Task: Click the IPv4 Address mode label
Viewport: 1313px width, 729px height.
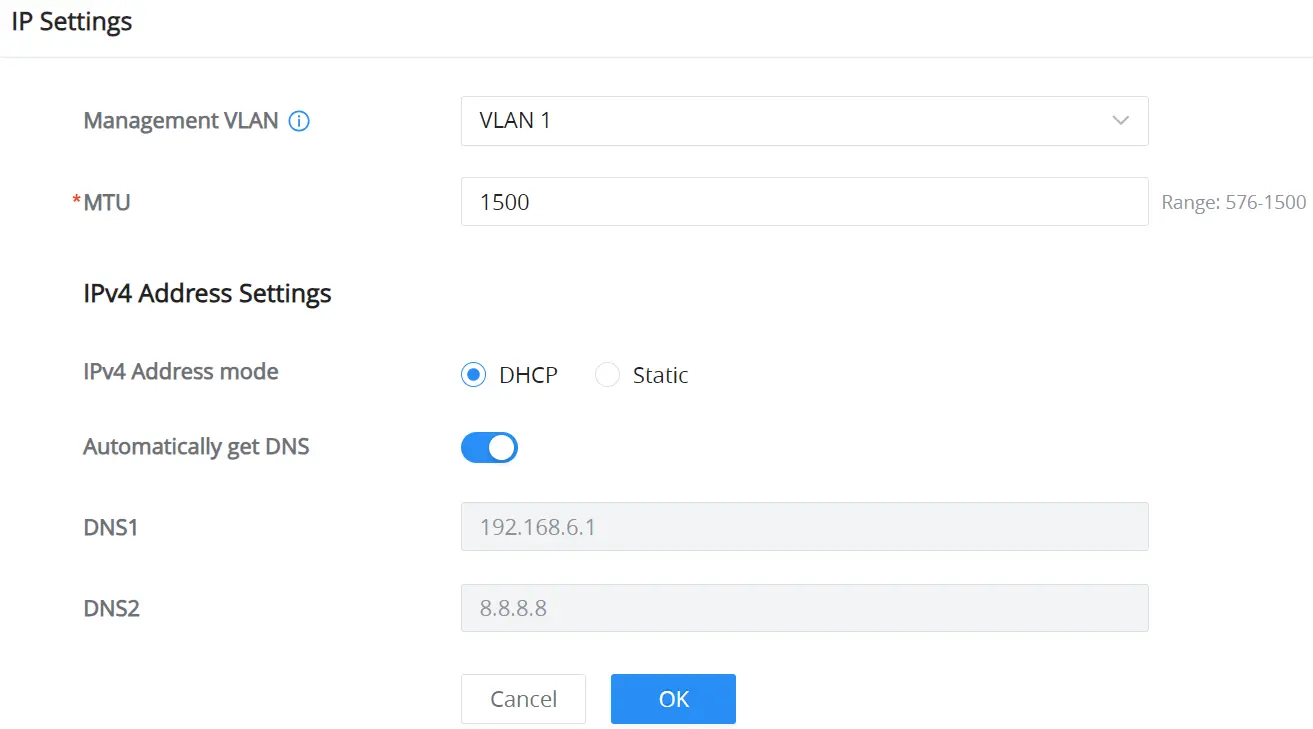Action: pos(181,372)
